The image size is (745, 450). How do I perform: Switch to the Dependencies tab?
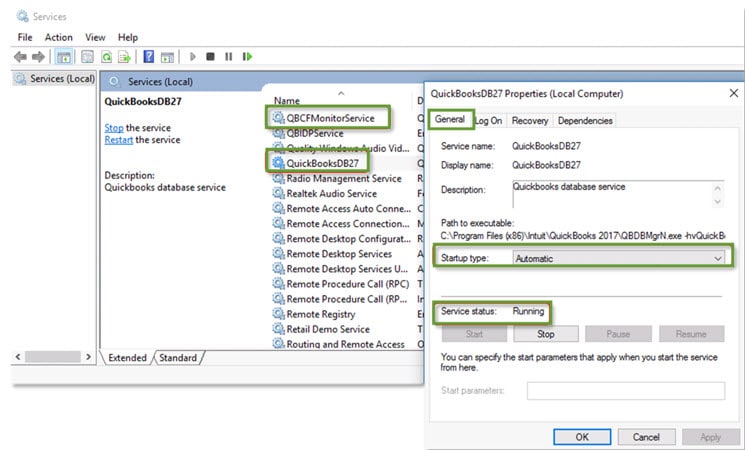[585, 121]
